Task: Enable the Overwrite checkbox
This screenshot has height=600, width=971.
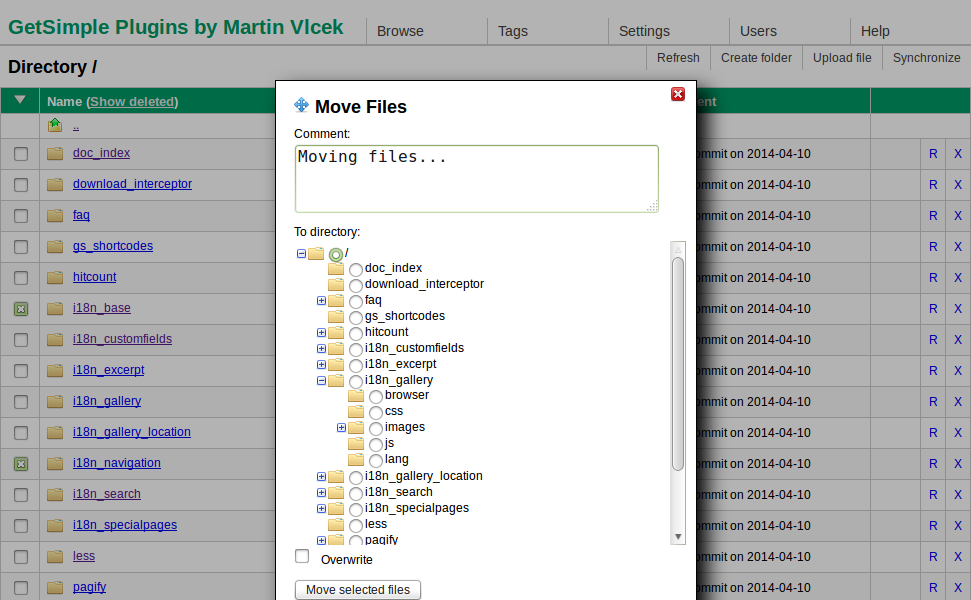Action: point(302,556)
